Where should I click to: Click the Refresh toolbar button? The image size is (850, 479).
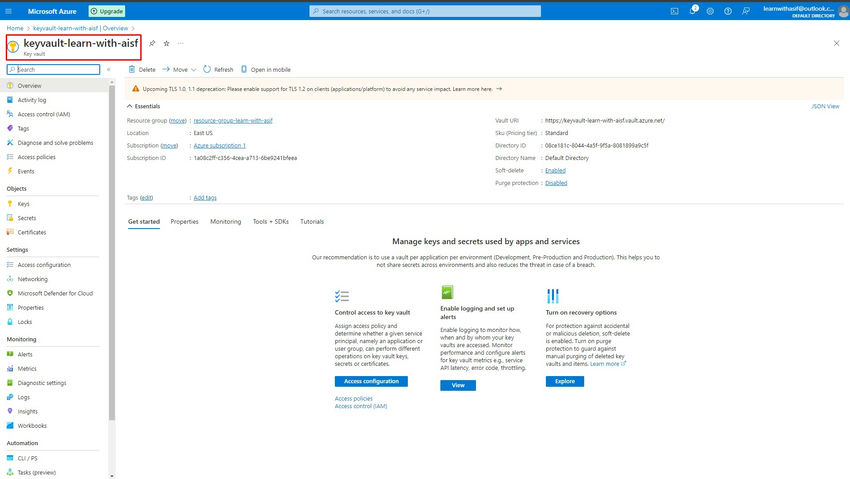click(x=218, y=69)
